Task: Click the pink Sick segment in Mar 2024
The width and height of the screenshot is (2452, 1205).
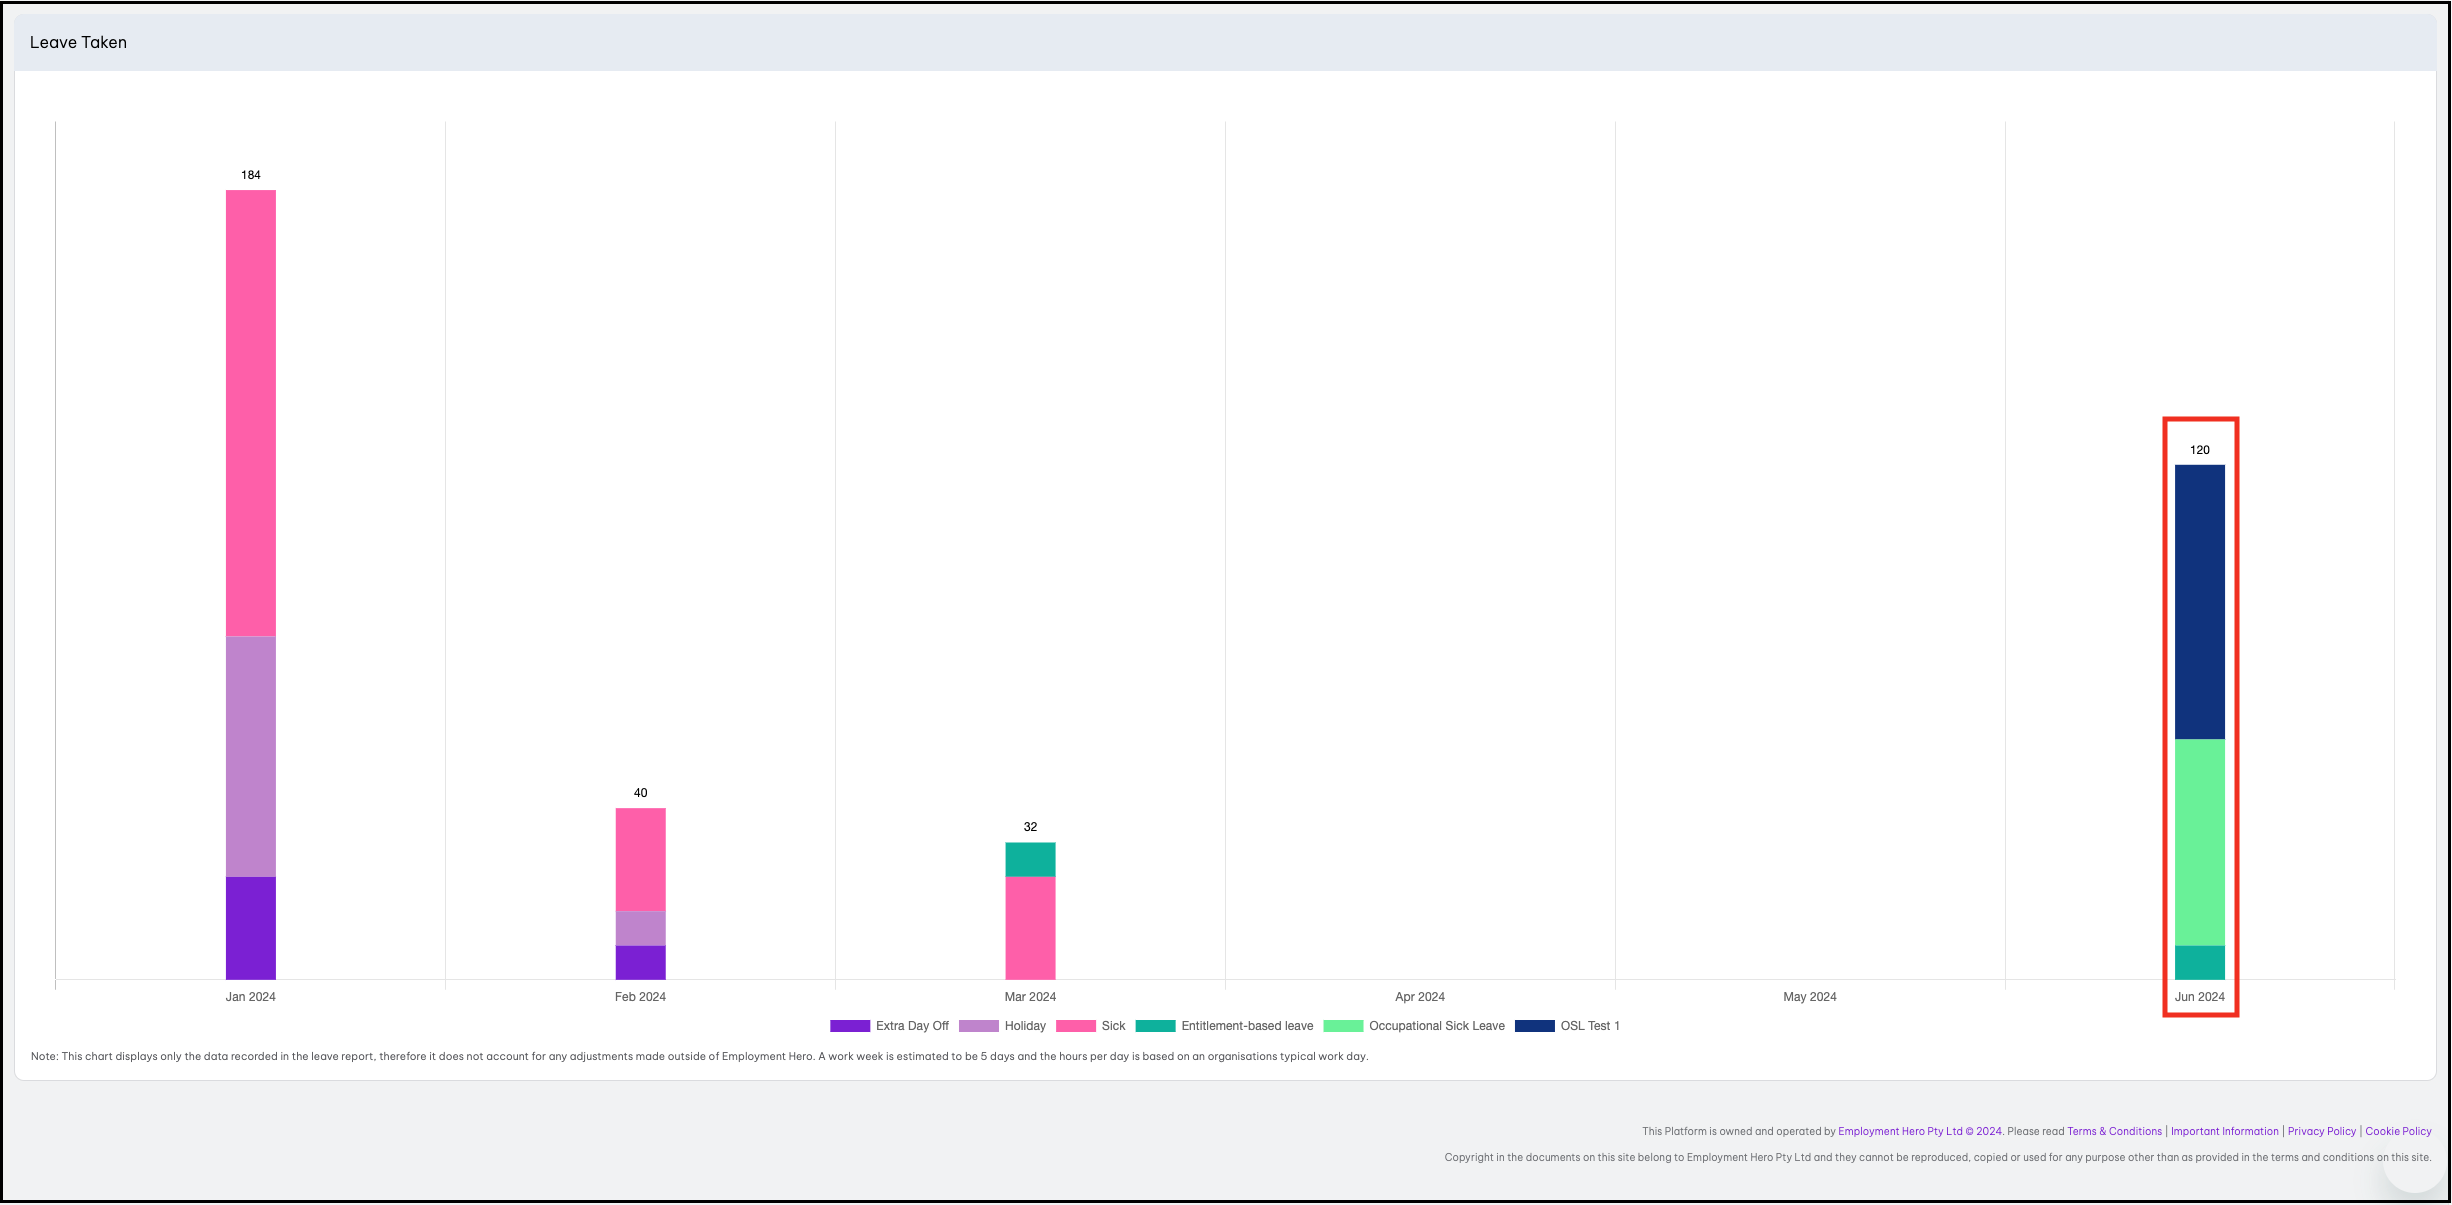Action: [1030, 928]
